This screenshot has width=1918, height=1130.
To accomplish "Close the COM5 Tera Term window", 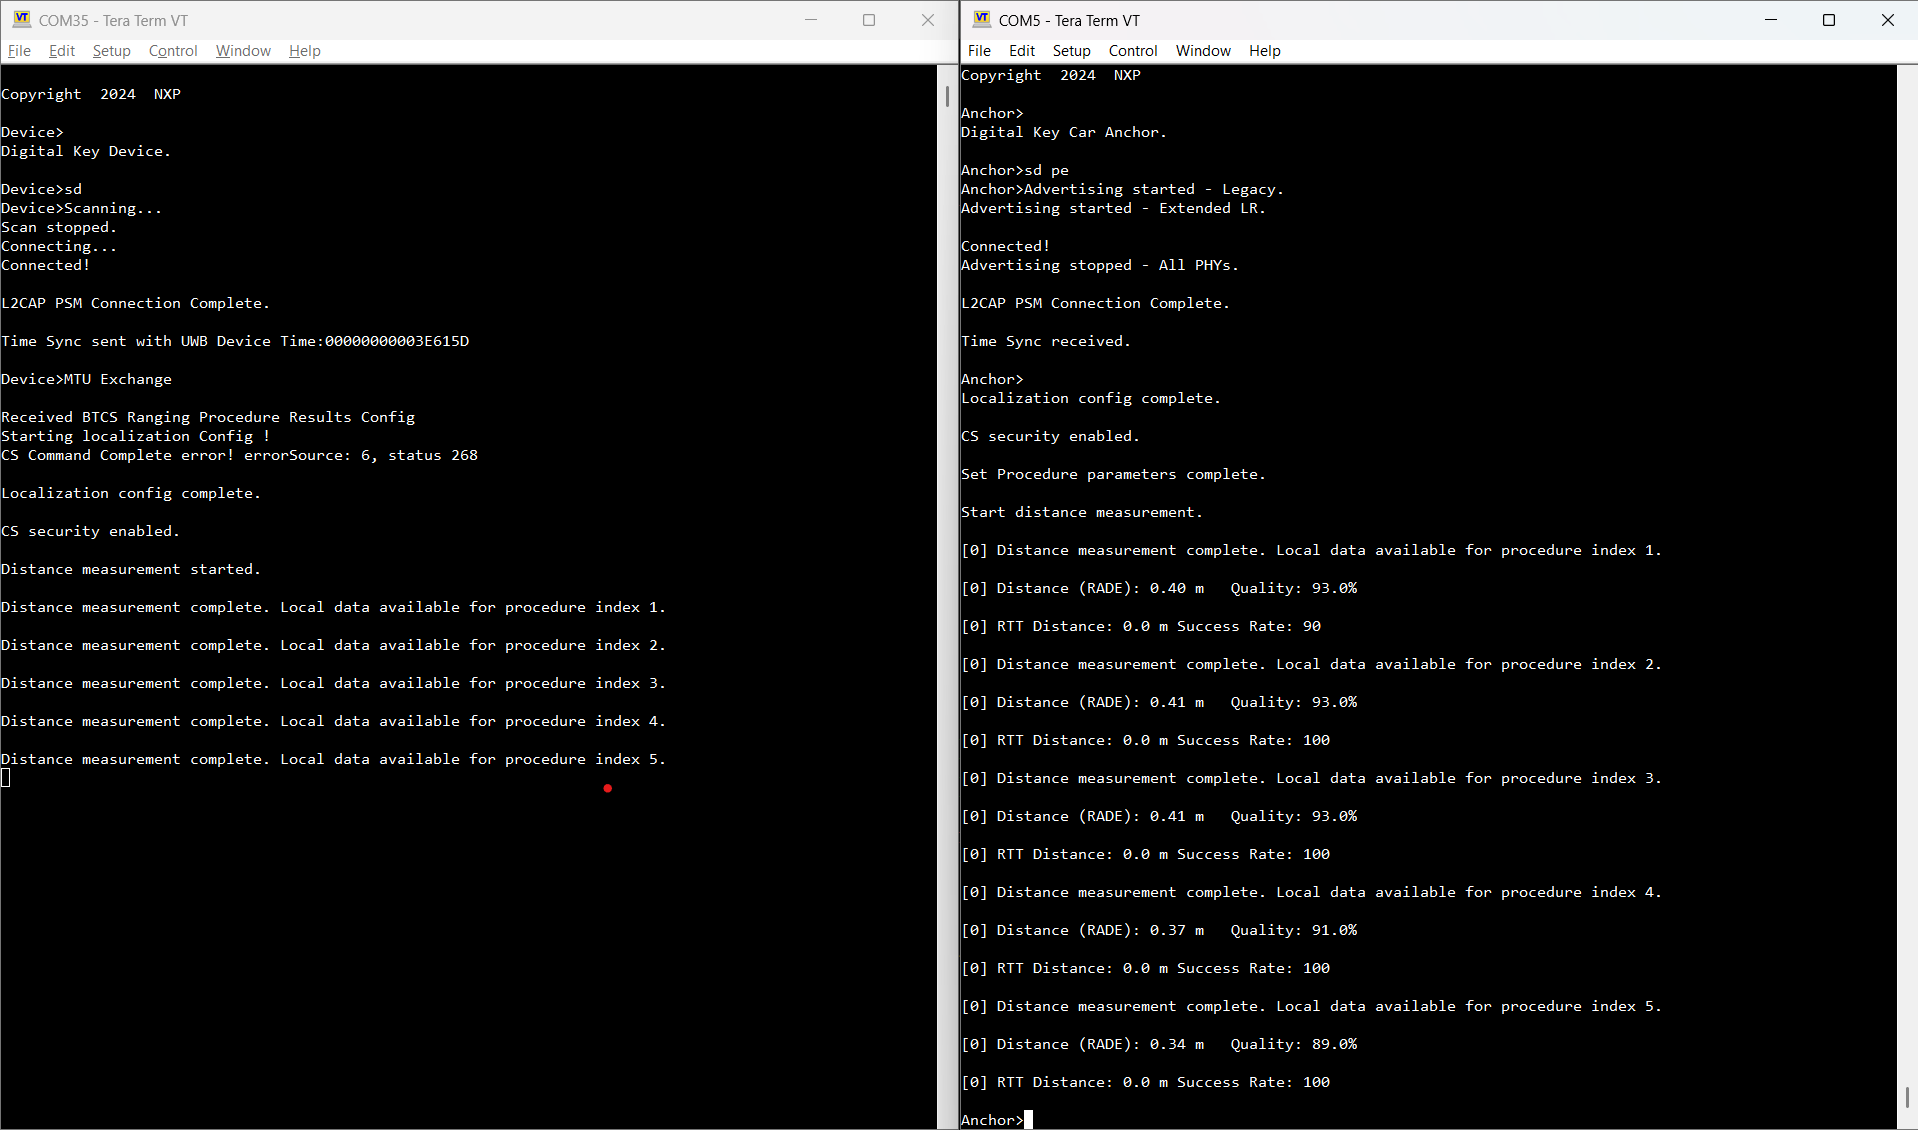I will (1888, 20).
